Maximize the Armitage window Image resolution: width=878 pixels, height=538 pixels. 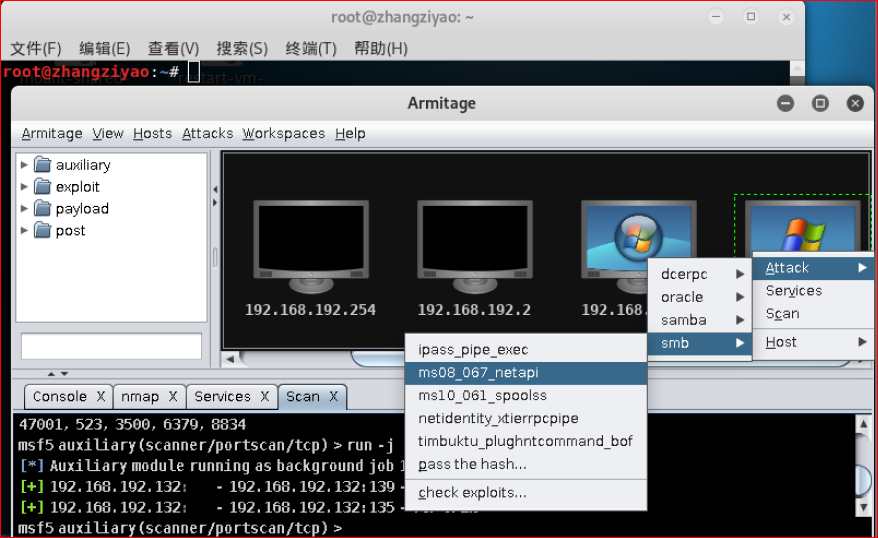[820, 103]
